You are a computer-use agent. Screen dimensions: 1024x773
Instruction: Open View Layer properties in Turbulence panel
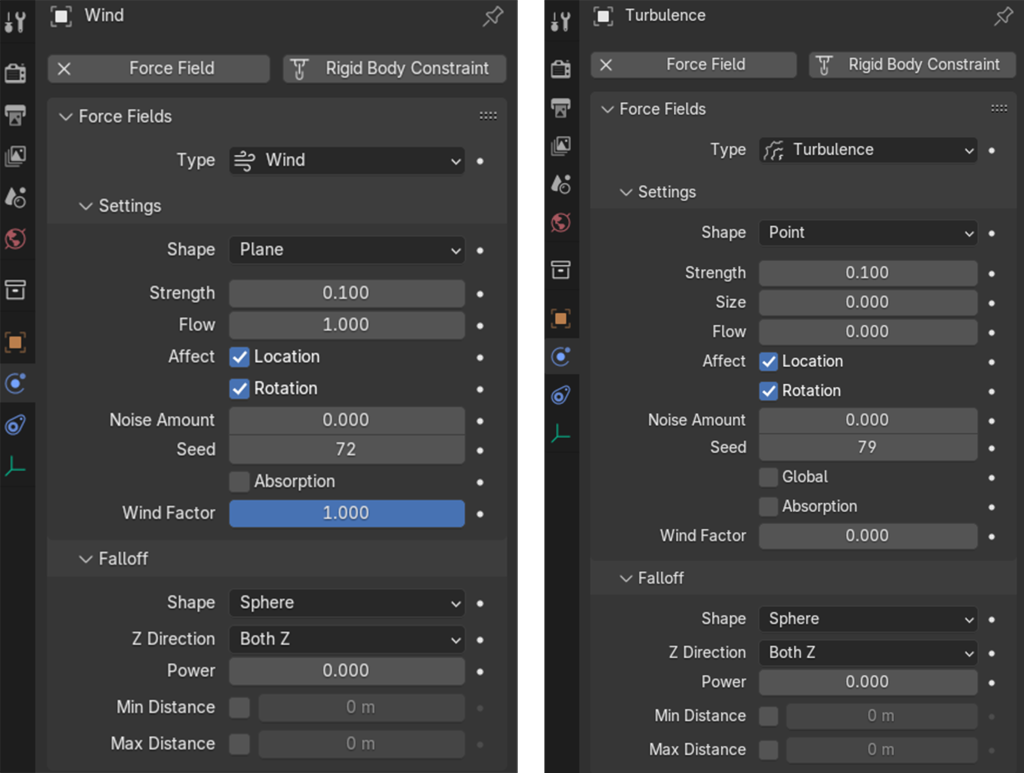561,146
